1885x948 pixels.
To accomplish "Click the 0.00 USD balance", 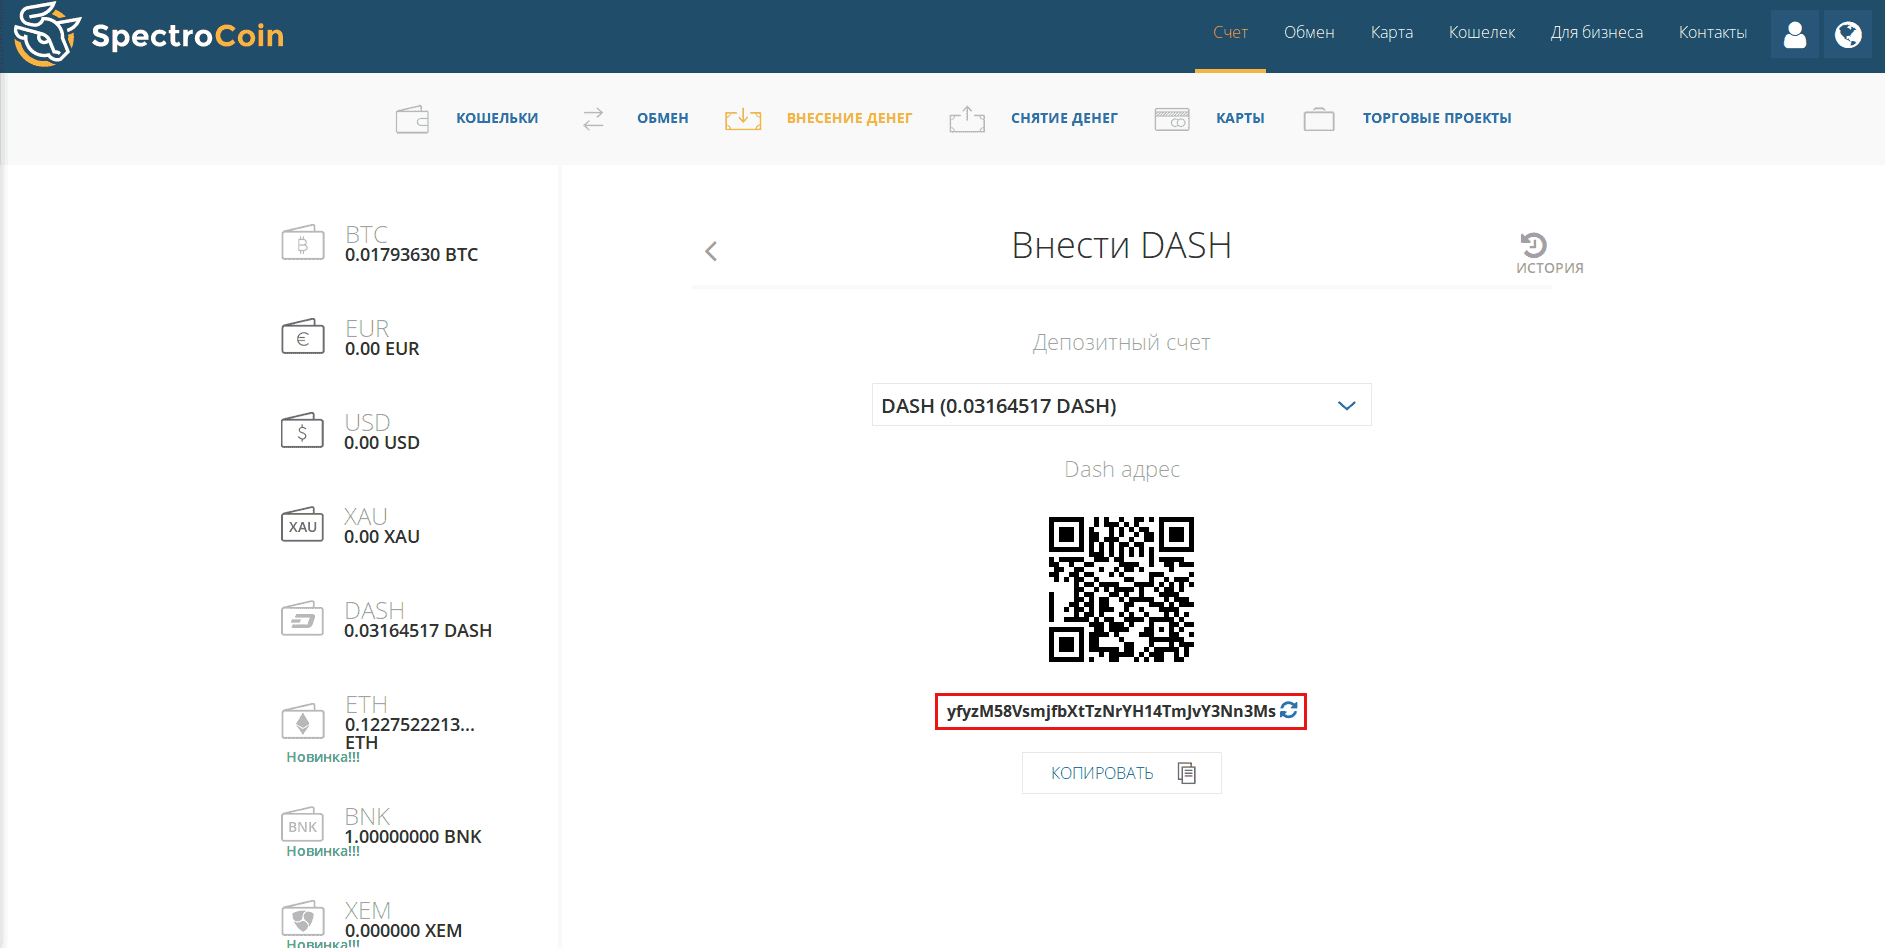I will 382,443.
